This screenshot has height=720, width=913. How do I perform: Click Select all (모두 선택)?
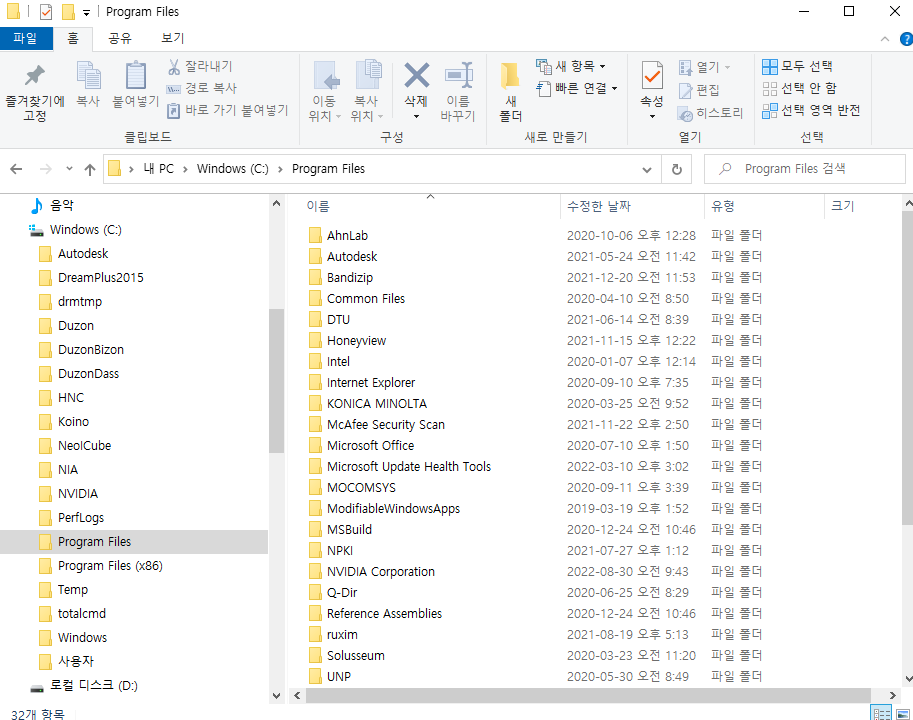[797, 66]
